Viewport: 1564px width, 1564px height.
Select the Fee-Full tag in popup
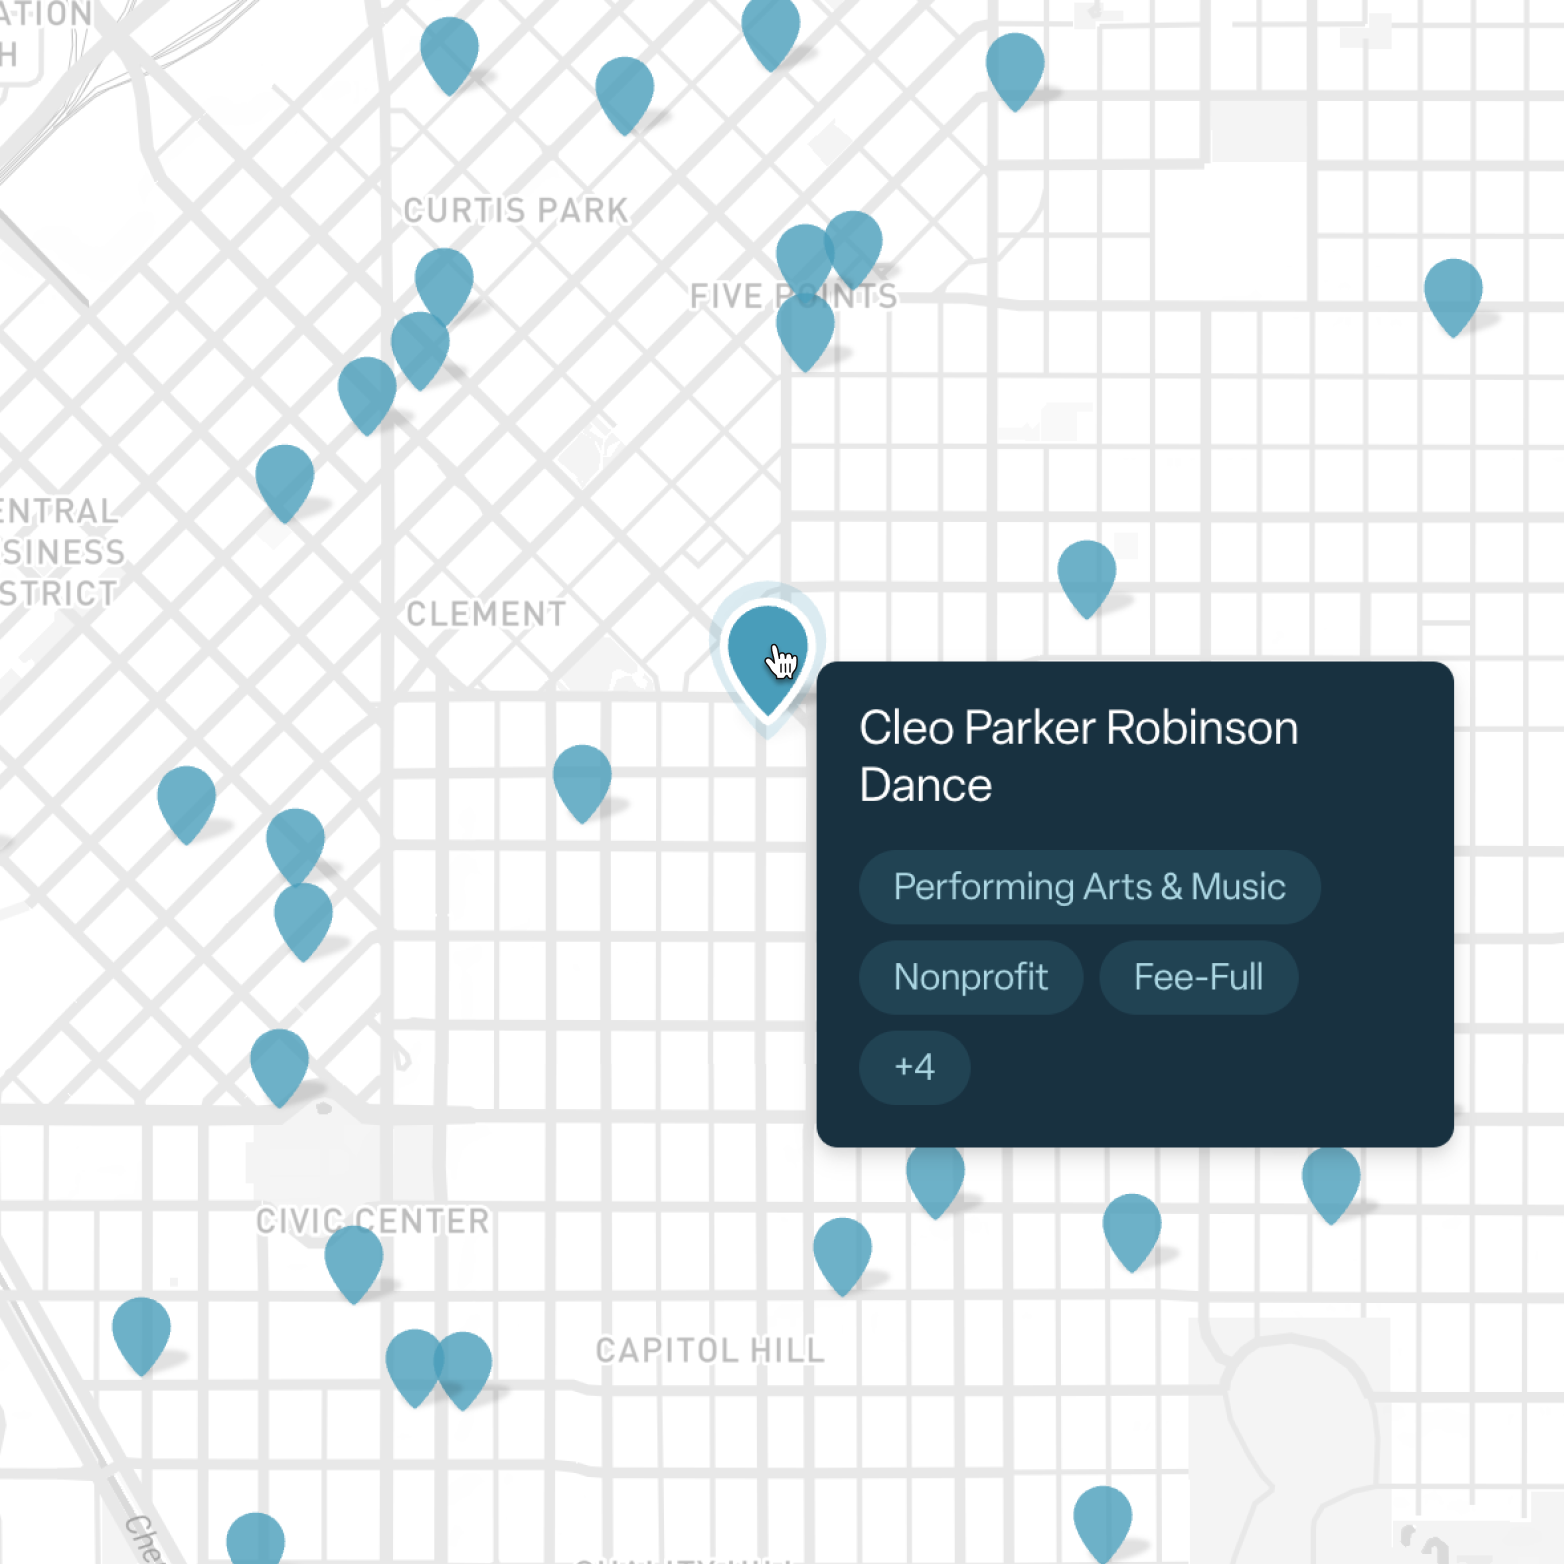coord(1198,977)
